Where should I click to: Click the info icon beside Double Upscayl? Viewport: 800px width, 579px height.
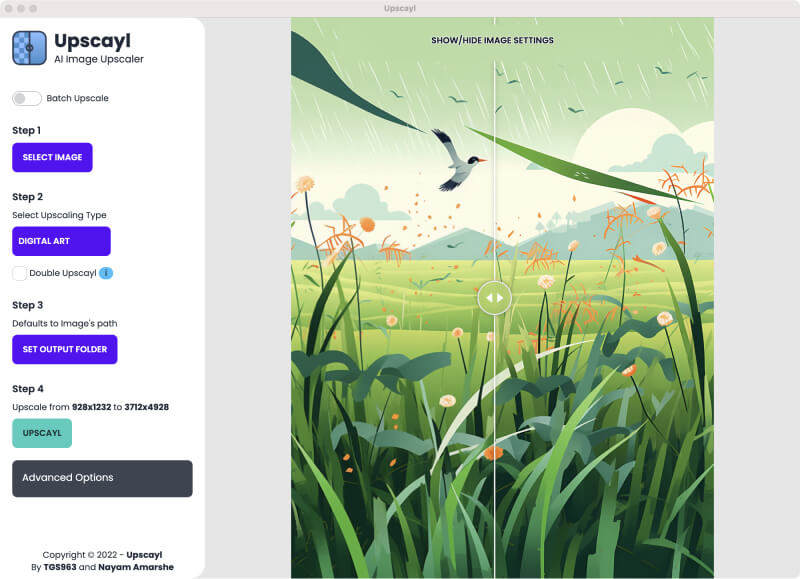point(105,273)
